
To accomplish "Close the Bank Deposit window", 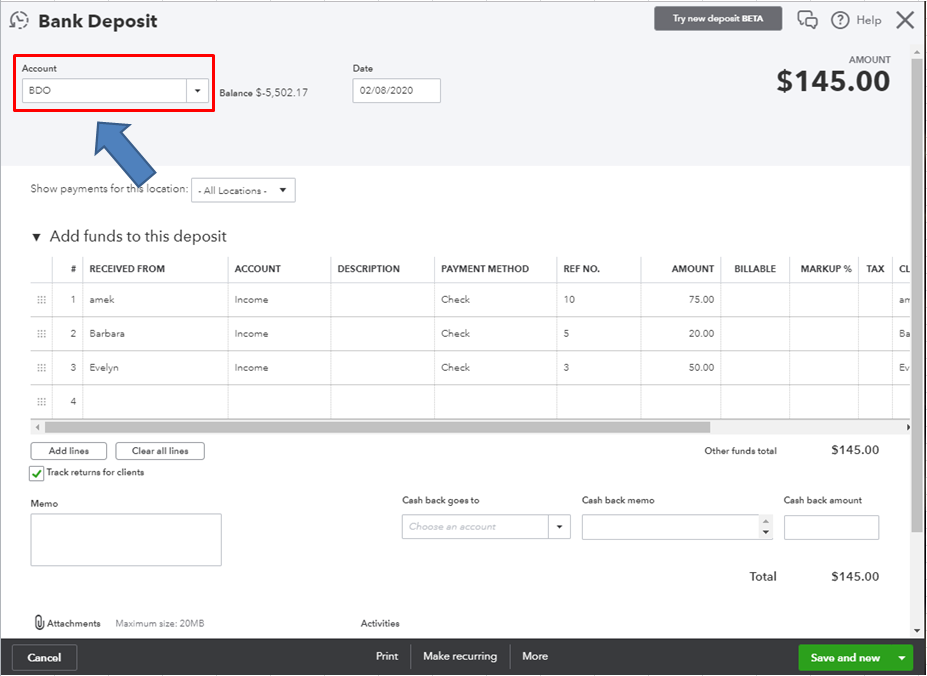I will [x=905, y=20].
